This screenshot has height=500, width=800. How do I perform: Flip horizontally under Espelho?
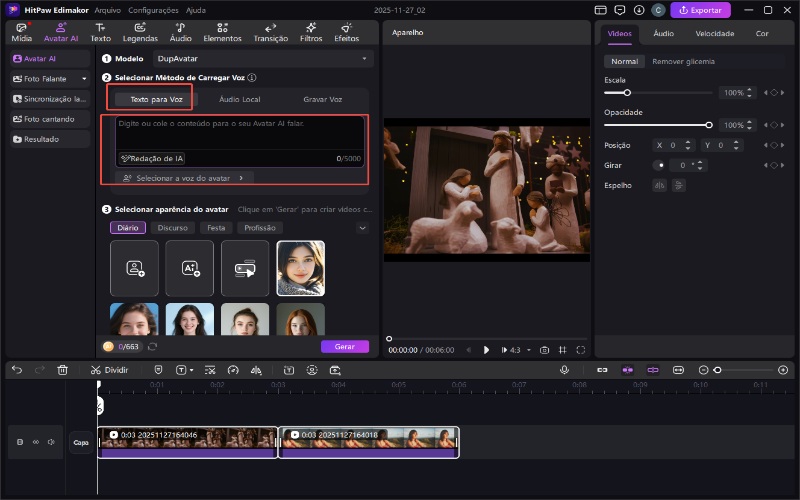click(659, 185)
